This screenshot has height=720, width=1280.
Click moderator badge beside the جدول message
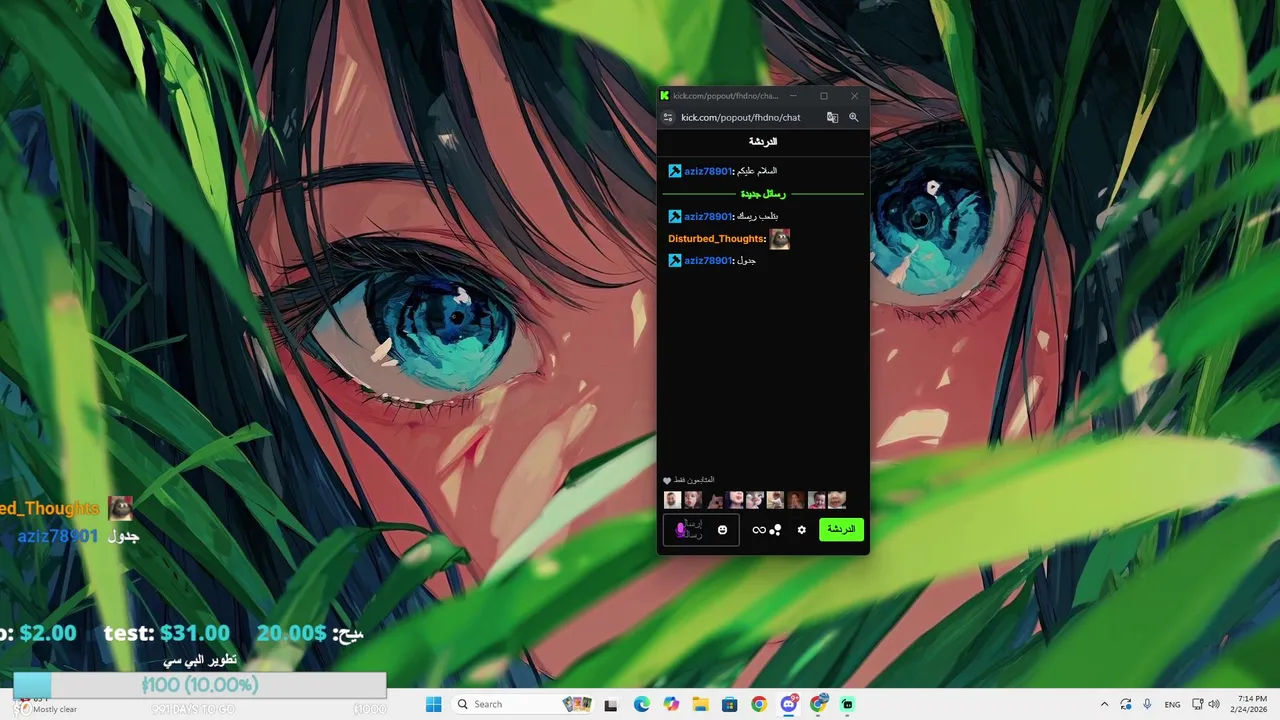click(675, 261)
